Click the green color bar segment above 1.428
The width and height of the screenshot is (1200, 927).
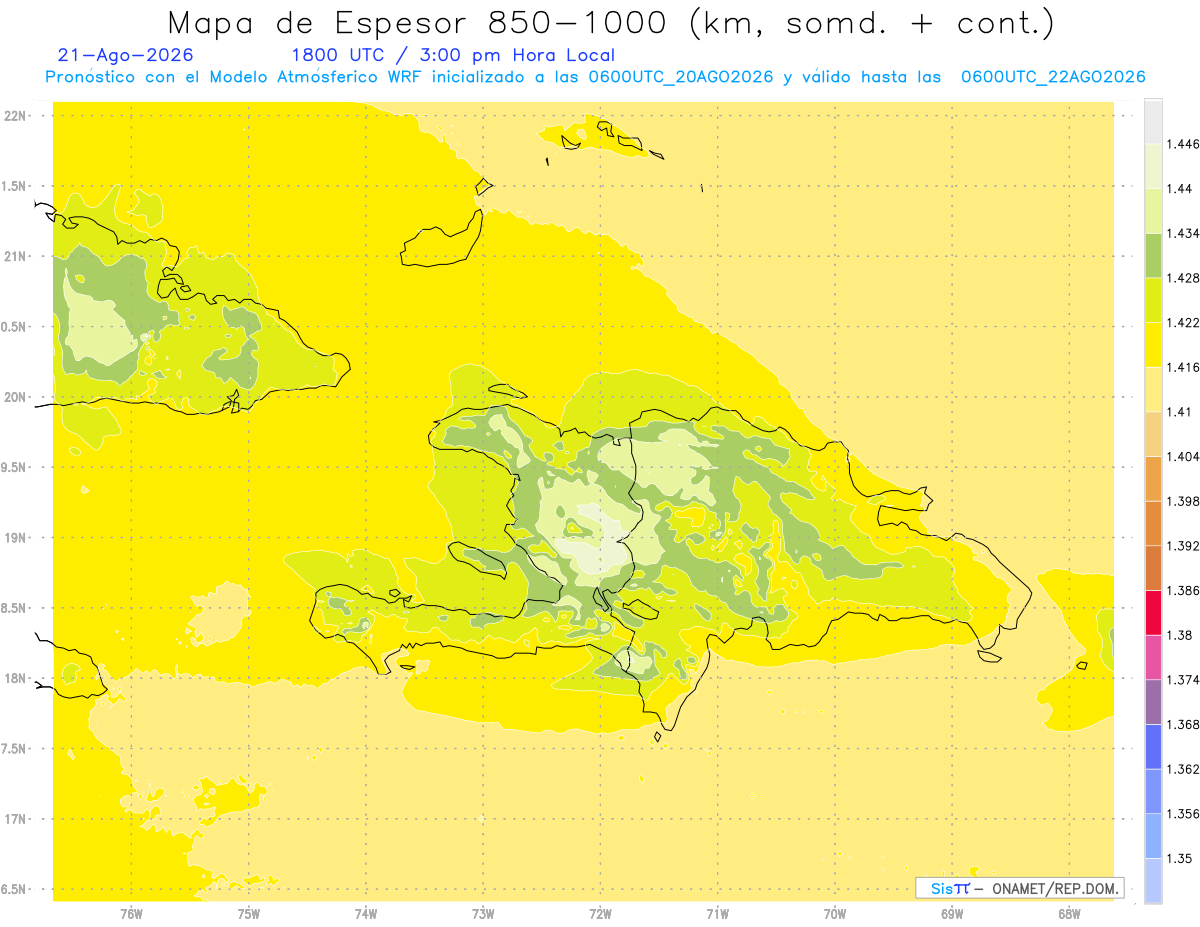click(x=1153, y=255)
